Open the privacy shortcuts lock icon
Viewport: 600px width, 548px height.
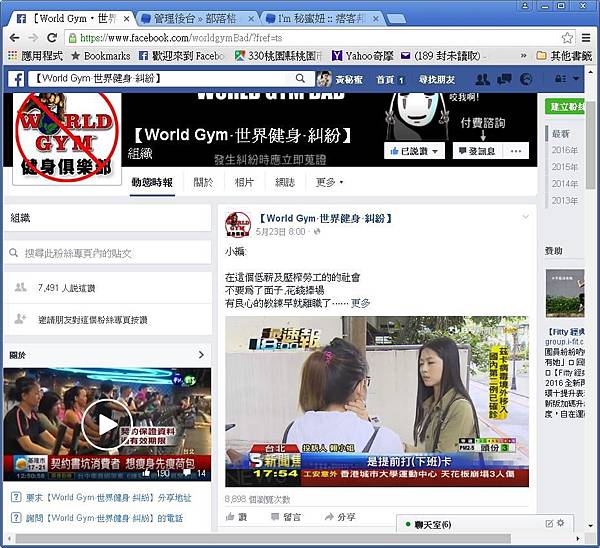[x=560, y=79]
